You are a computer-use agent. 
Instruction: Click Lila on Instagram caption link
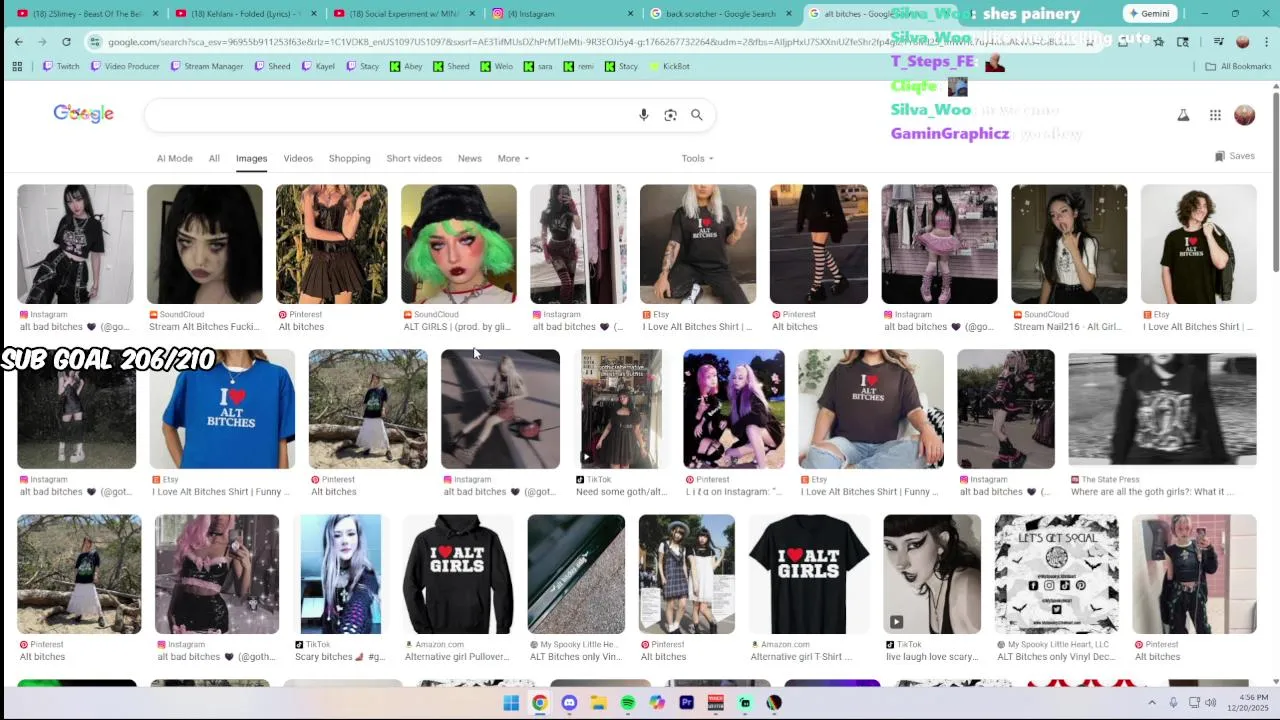pos(734,492)
